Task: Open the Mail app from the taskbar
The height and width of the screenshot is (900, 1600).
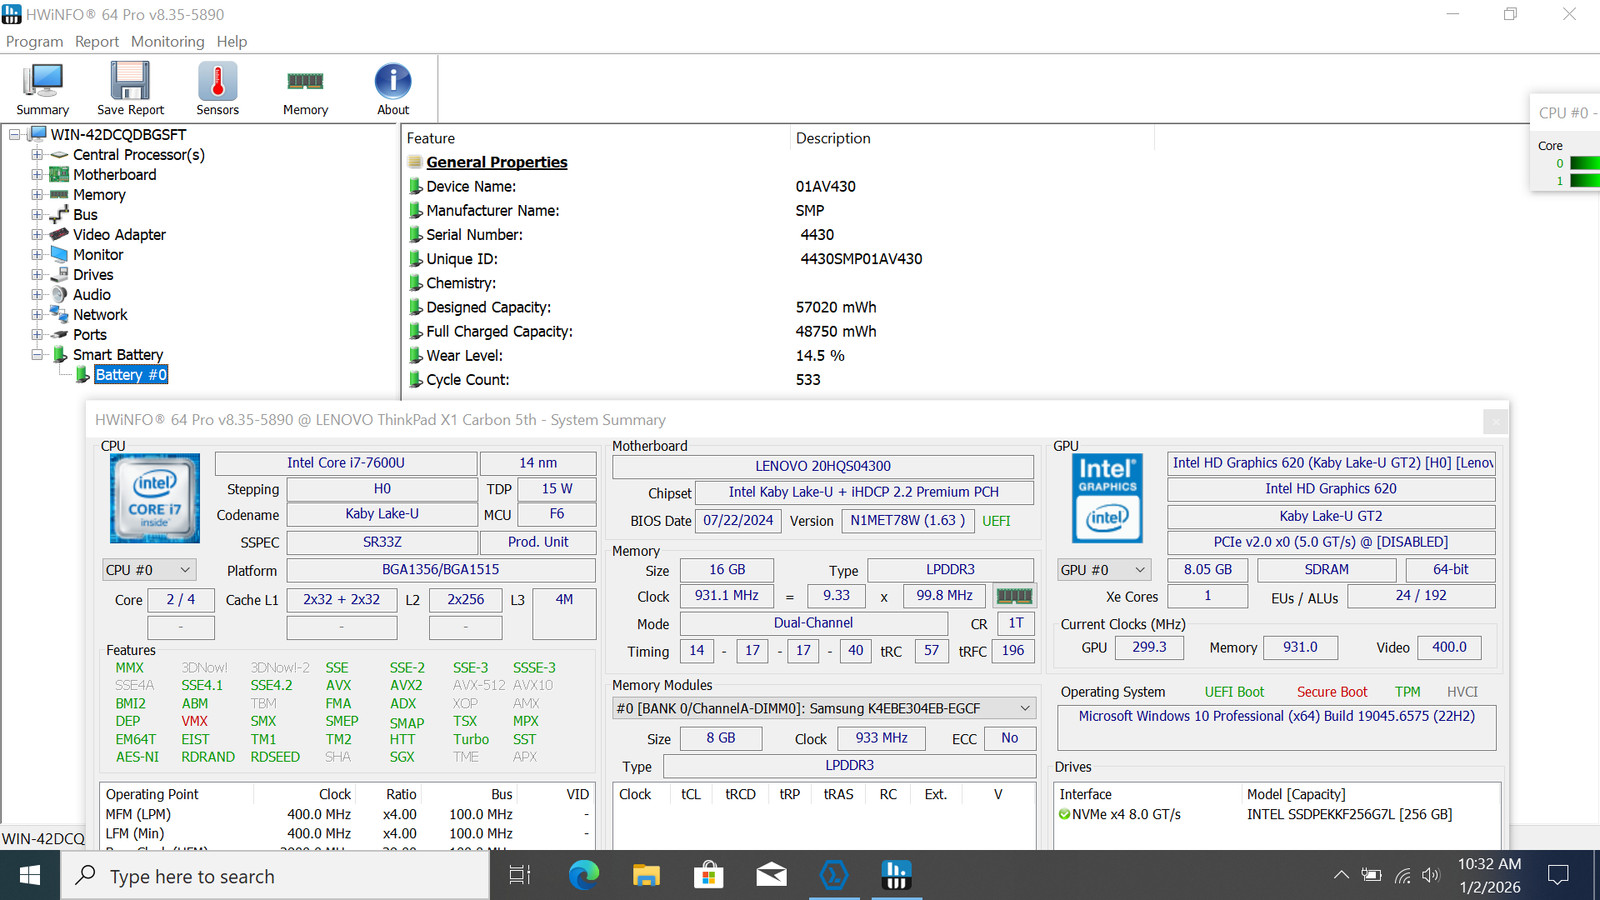Action: coord(771,876)
